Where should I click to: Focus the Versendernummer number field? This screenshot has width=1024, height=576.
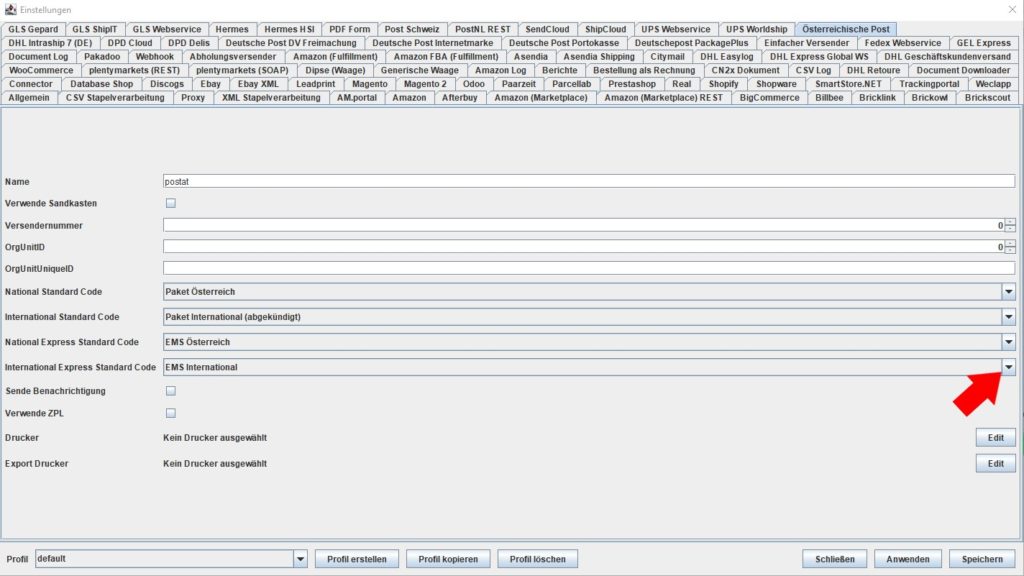[x=584, y=225]
